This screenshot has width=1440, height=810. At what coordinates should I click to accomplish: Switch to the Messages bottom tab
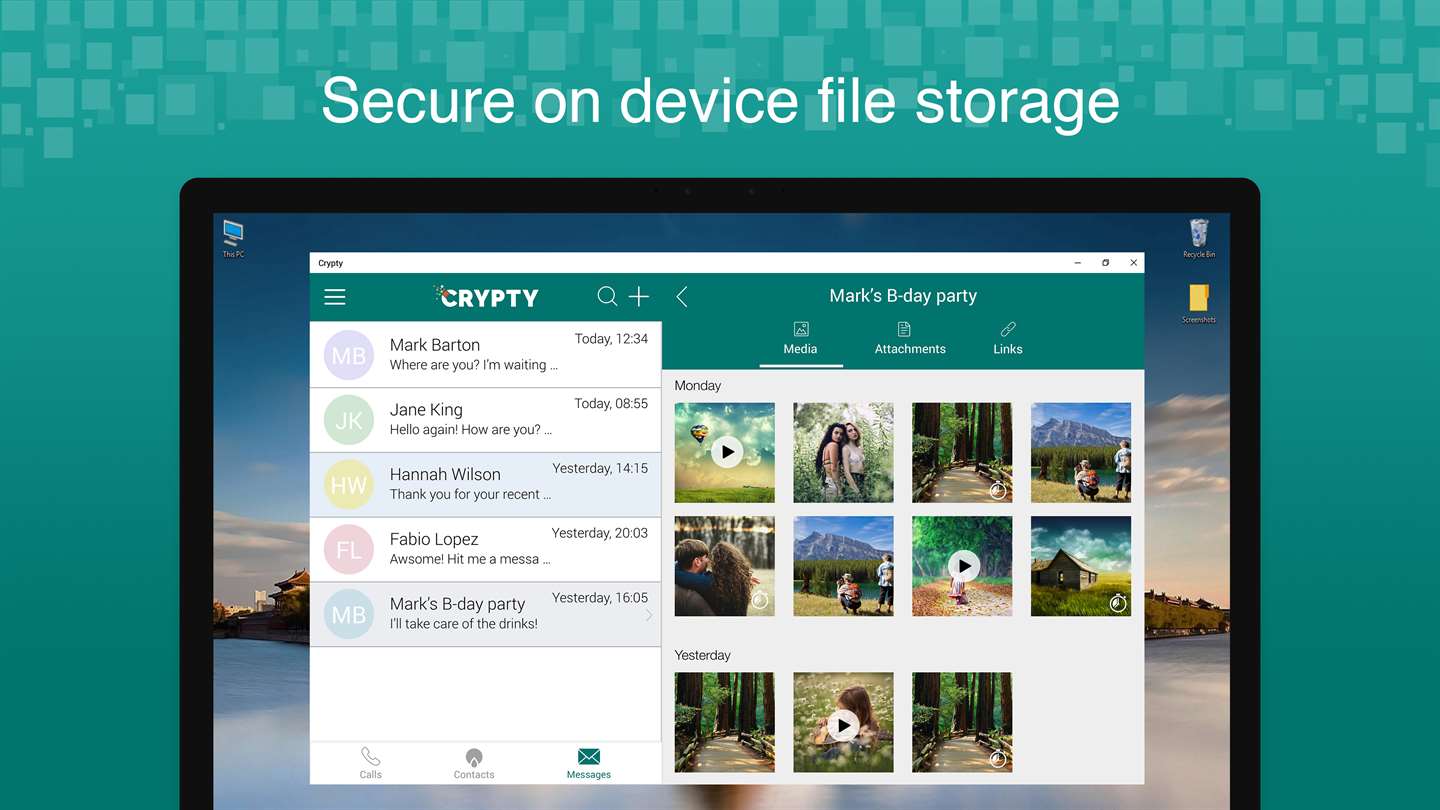coord(589,763)
